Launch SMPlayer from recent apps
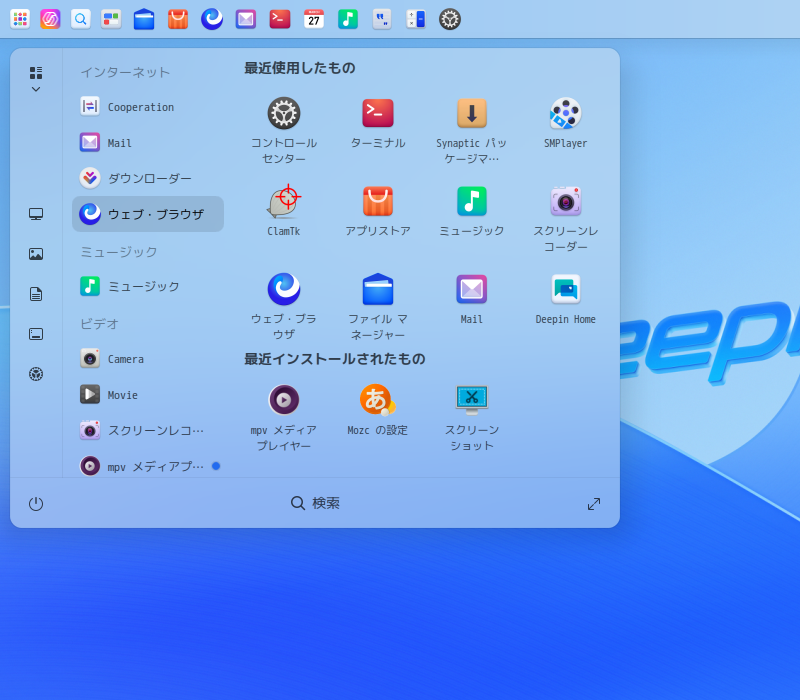Screen dimensions: 800x700 point(566,113)
